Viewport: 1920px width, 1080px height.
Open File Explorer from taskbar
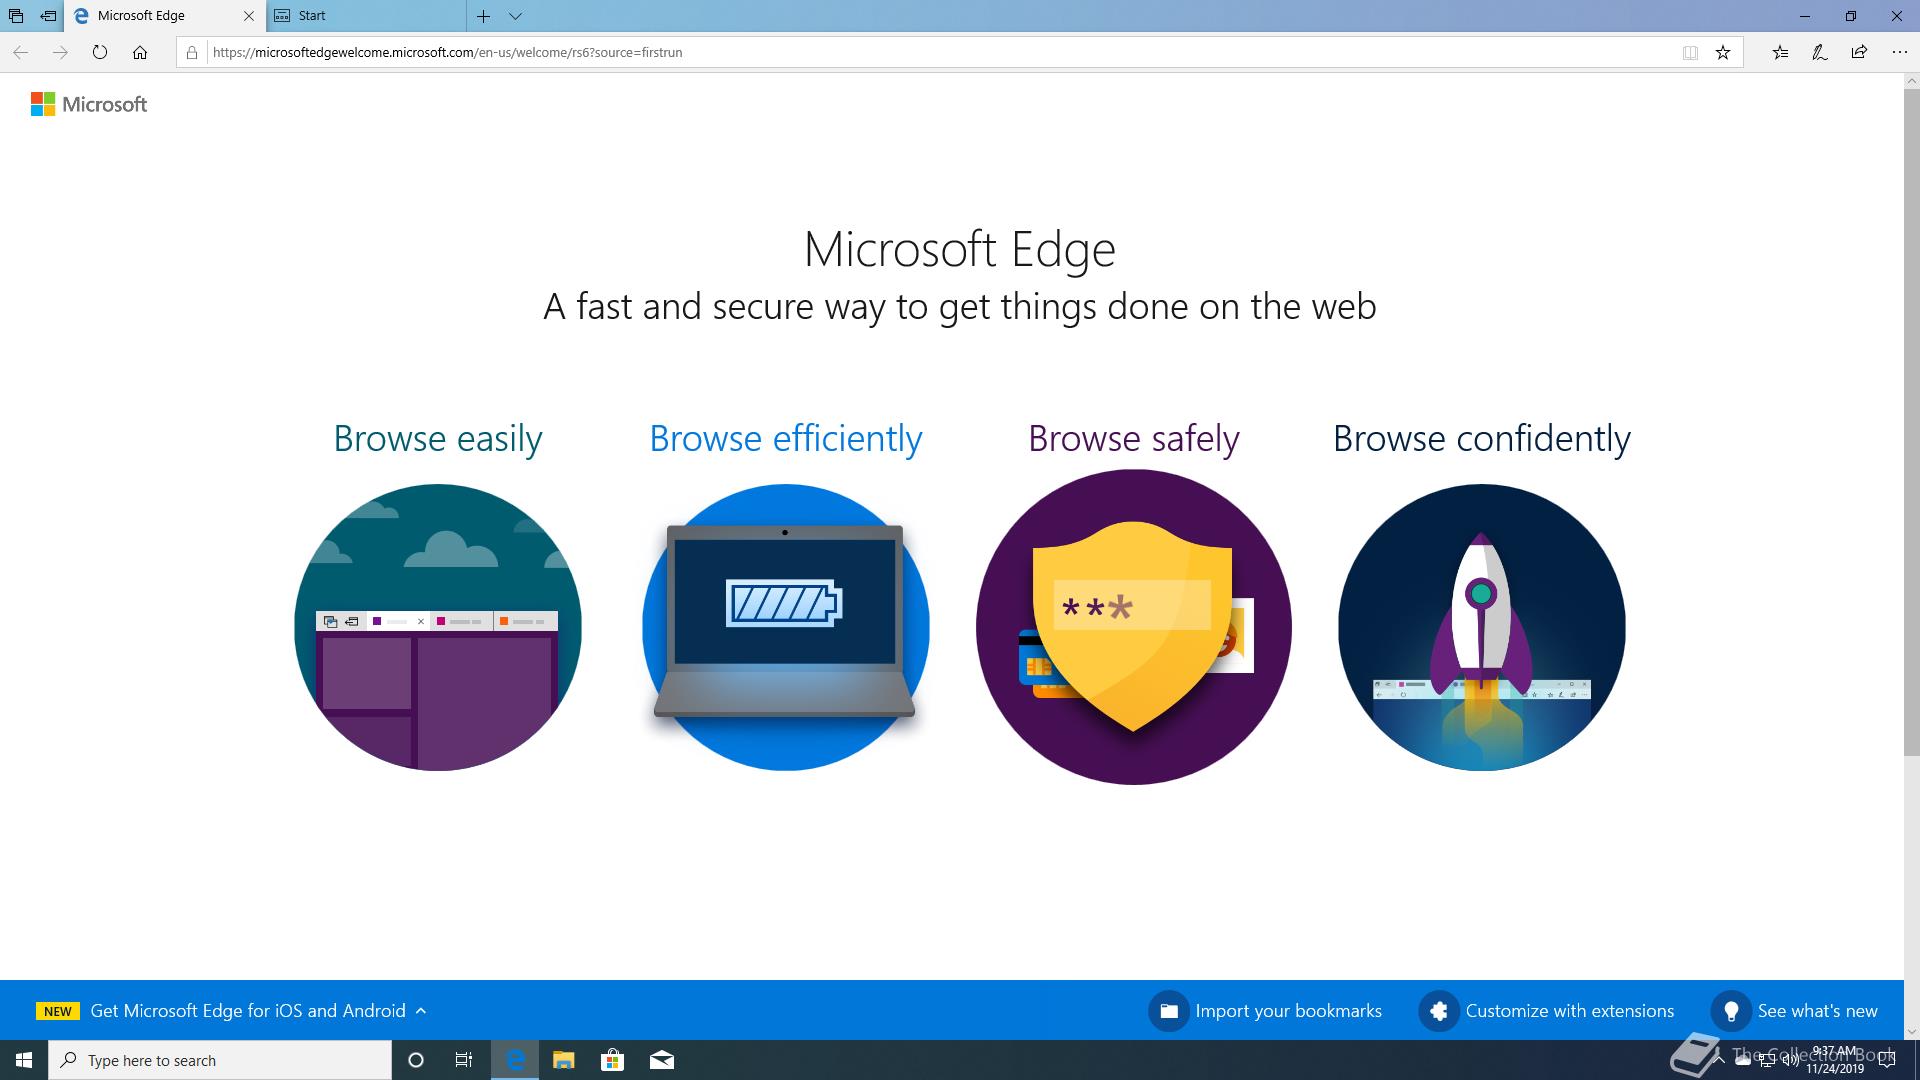[563, 1060]
